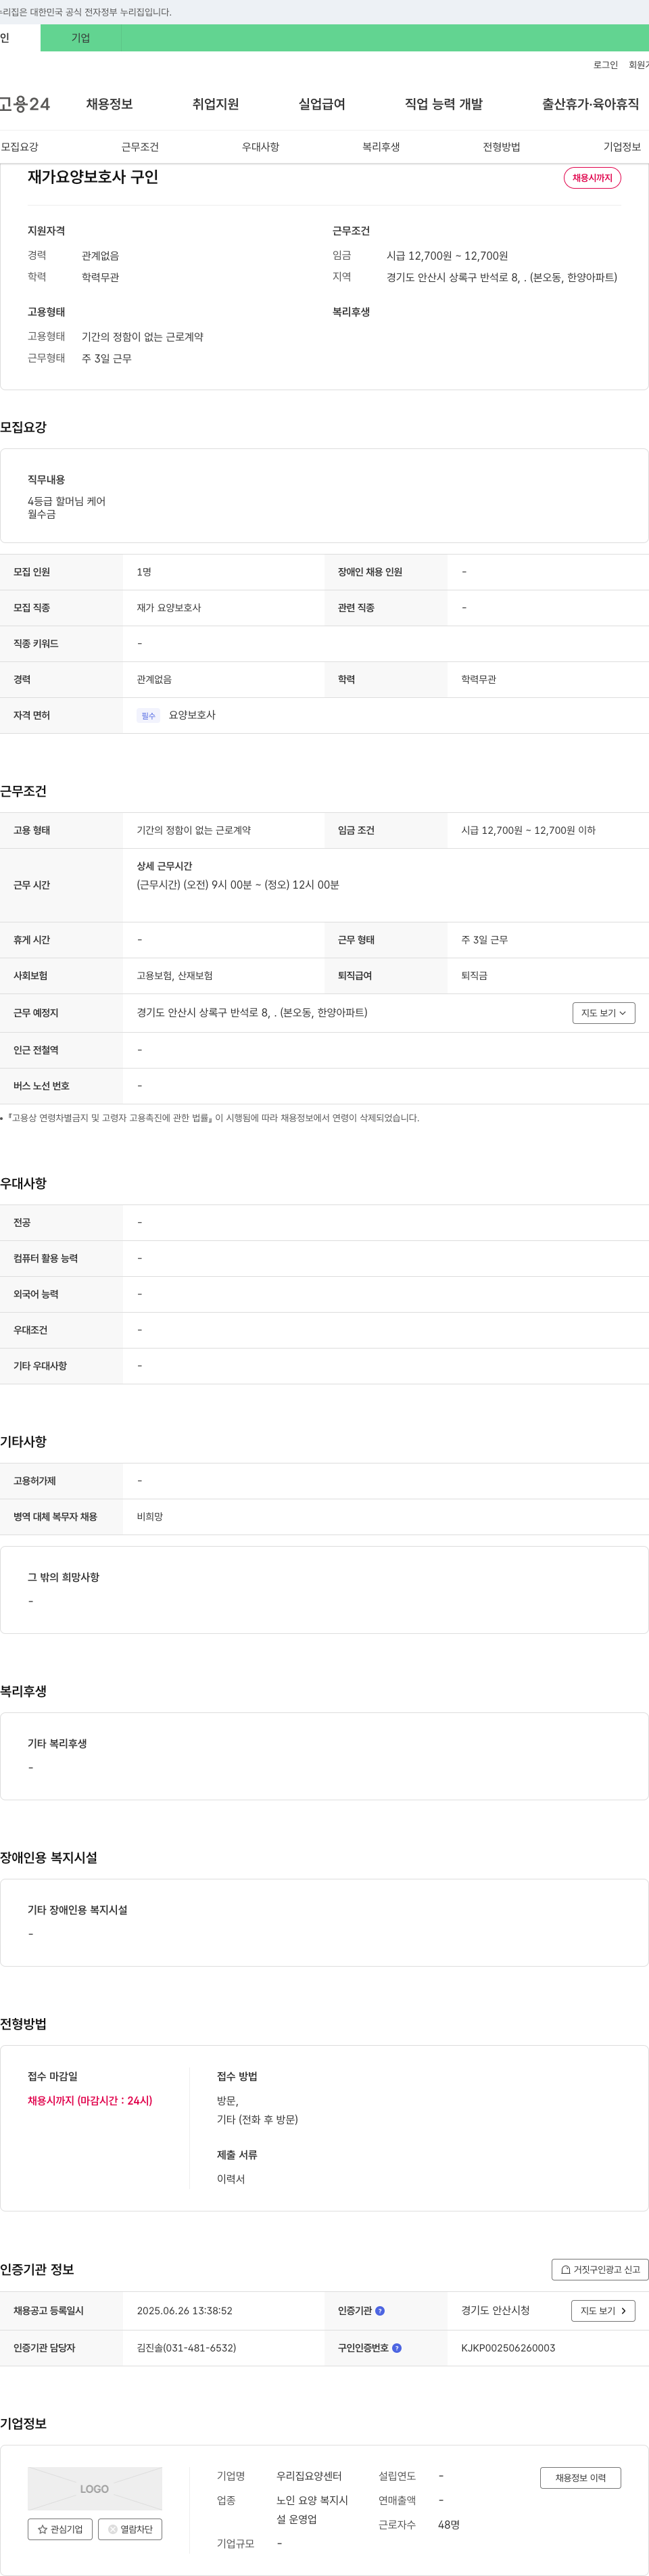Jump to the 복리후생 section tab
This screenshot has height=2576, width=649.
(x=381, y=147)
